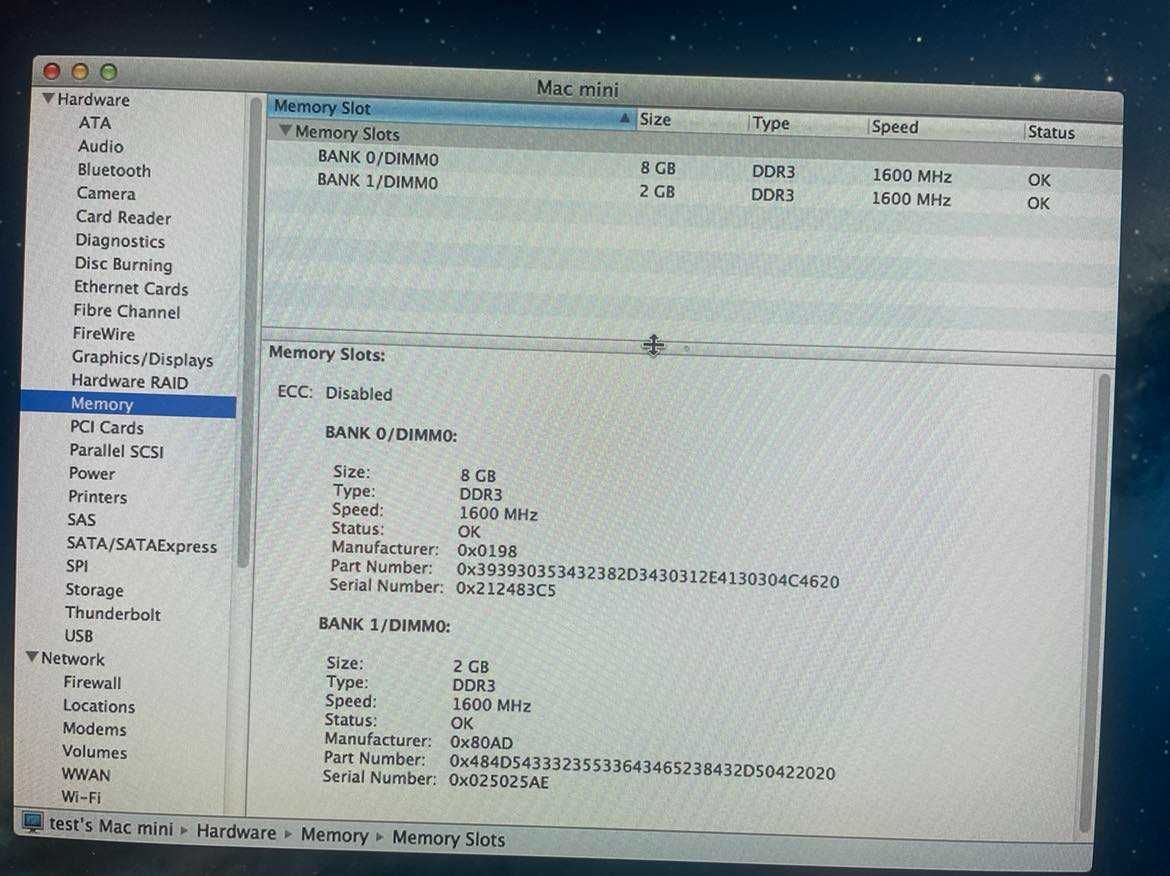Select Volumes under Network
The image size is (1170, 876).
point(94,751)
